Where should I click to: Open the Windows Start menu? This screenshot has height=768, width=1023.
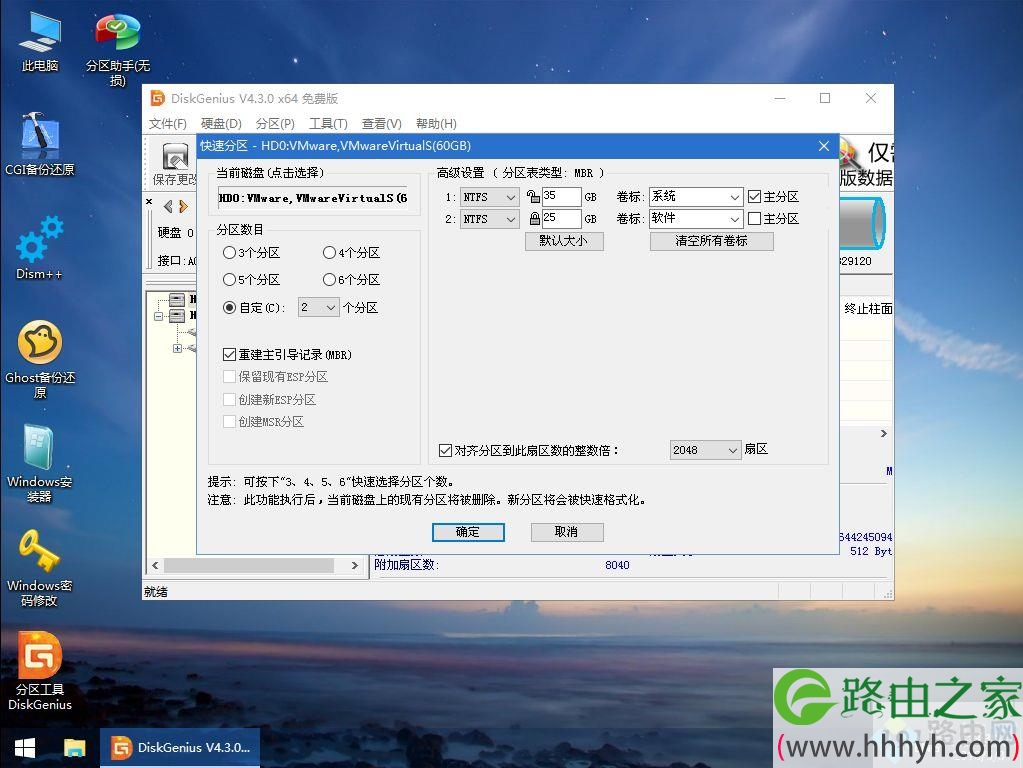pos(25,748)
